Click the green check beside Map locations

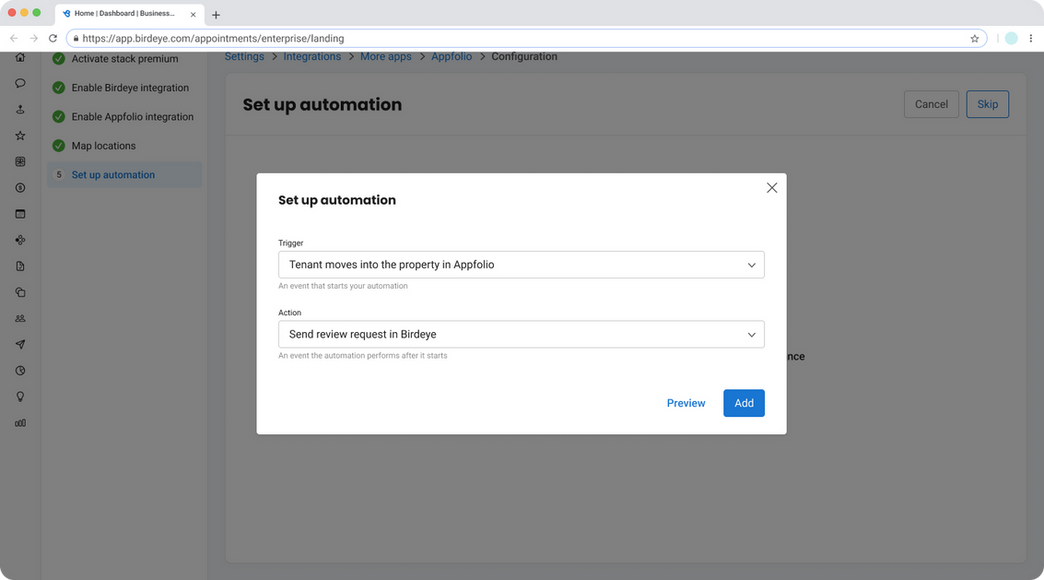pyautogui.click(x=59, y=146)
